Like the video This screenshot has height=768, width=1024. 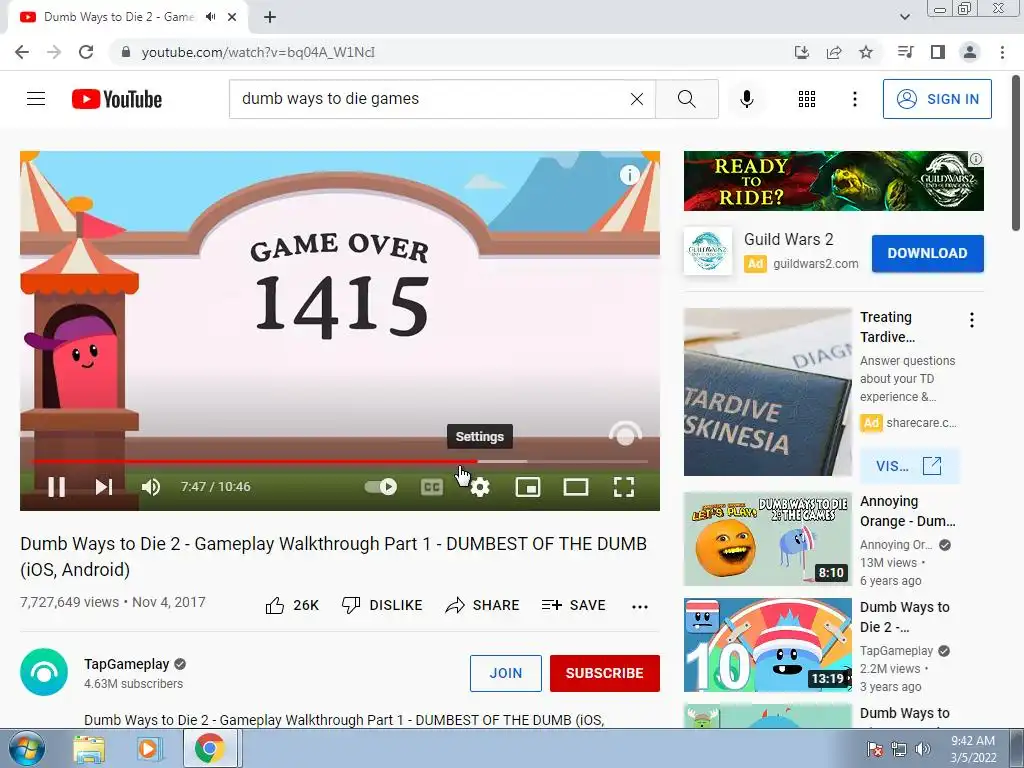[292, 605]
